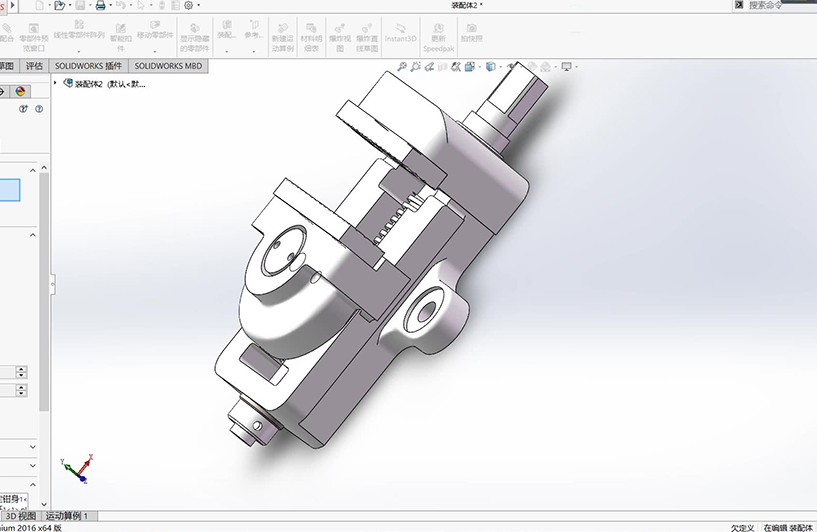817x532 pixels.
Task: Click the appearance color-wheel tab in left panel
Action: 20,92
